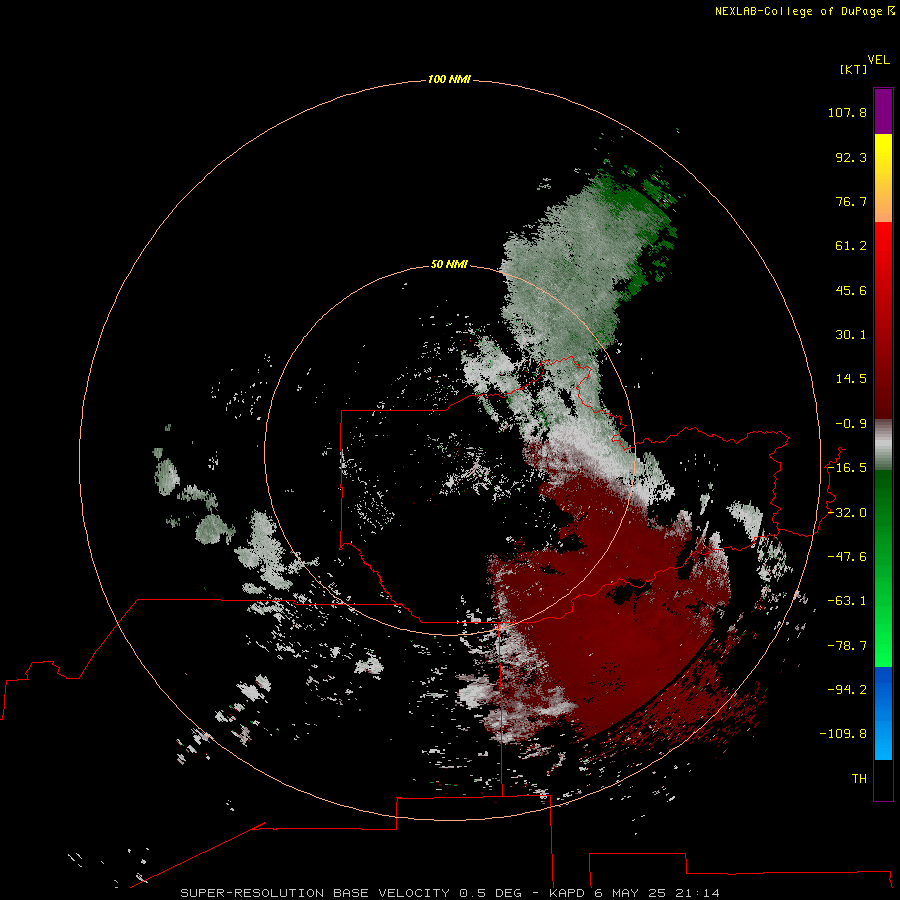Click the 50 NMI range ring label
Viewport: 900px width, 900px height.
coord(449,264)
